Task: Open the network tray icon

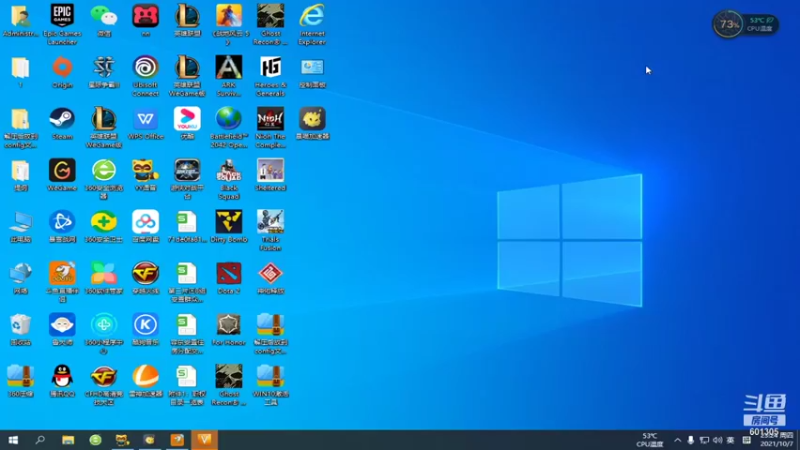Action: tap(705, 440)
